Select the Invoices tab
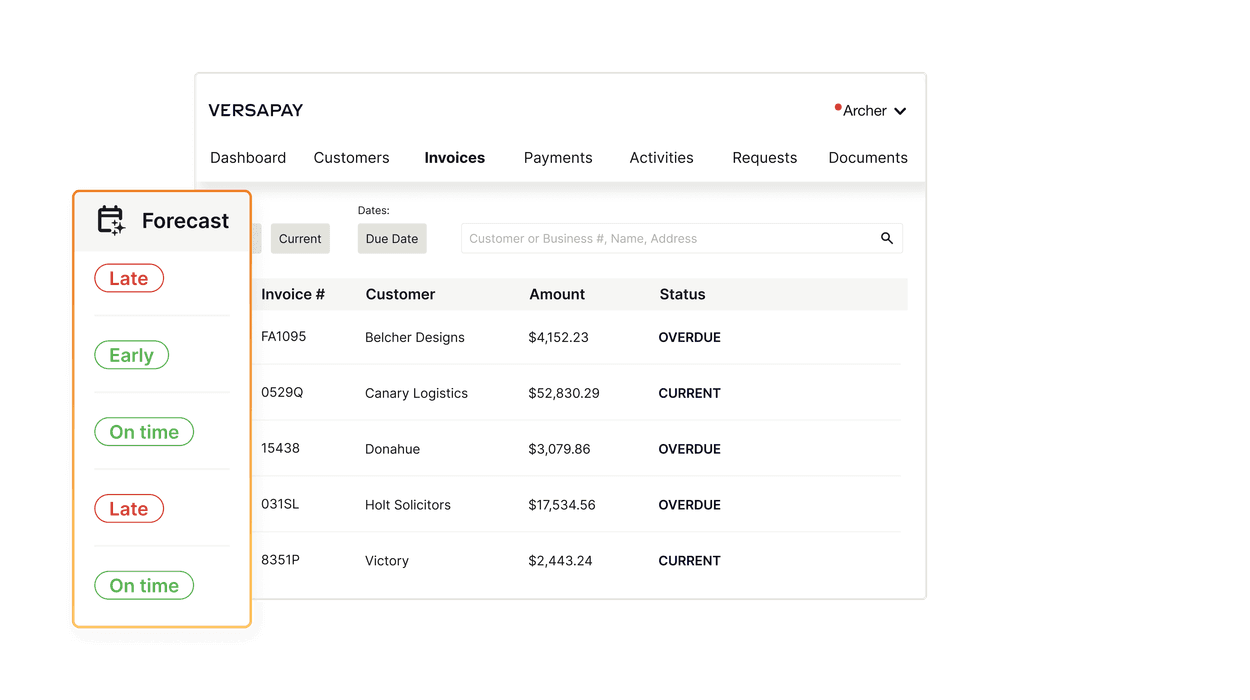 [x=454, y=158]
